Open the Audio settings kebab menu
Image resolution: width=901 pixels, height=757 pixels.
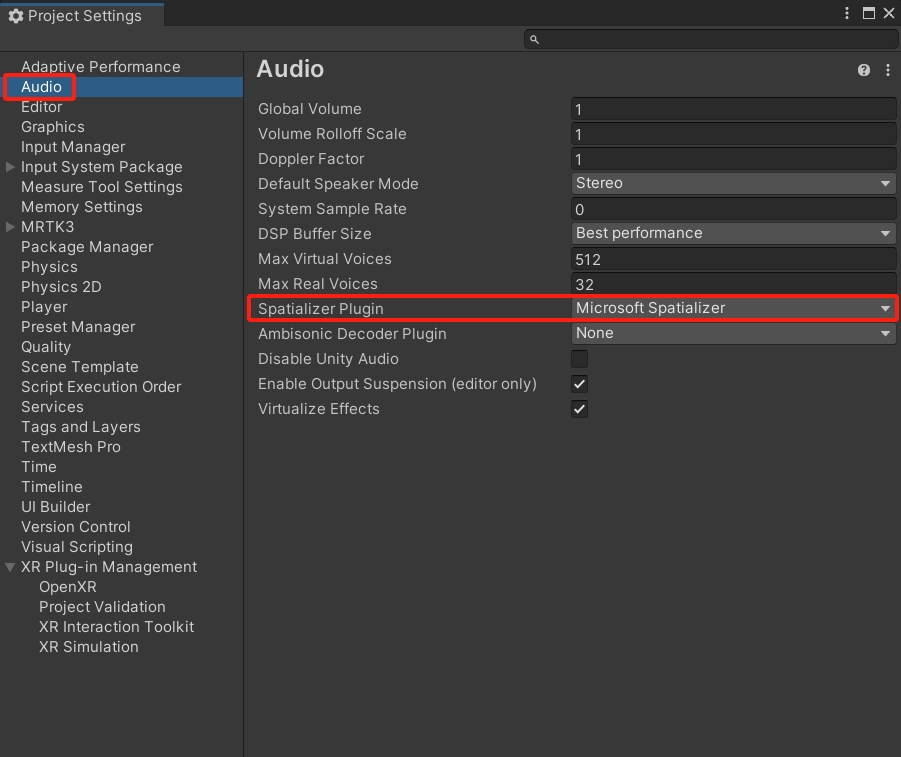pos(888,70)
